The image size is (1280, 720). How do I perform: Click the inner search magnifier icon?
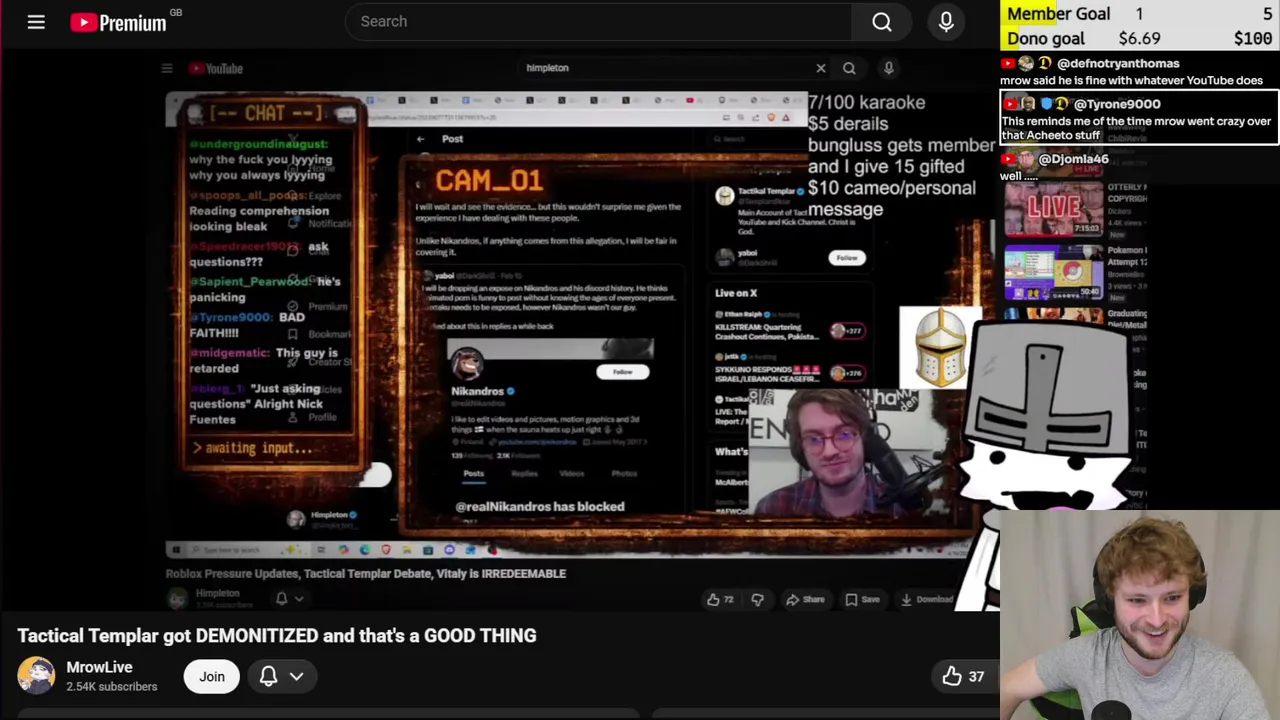(849, 68)
